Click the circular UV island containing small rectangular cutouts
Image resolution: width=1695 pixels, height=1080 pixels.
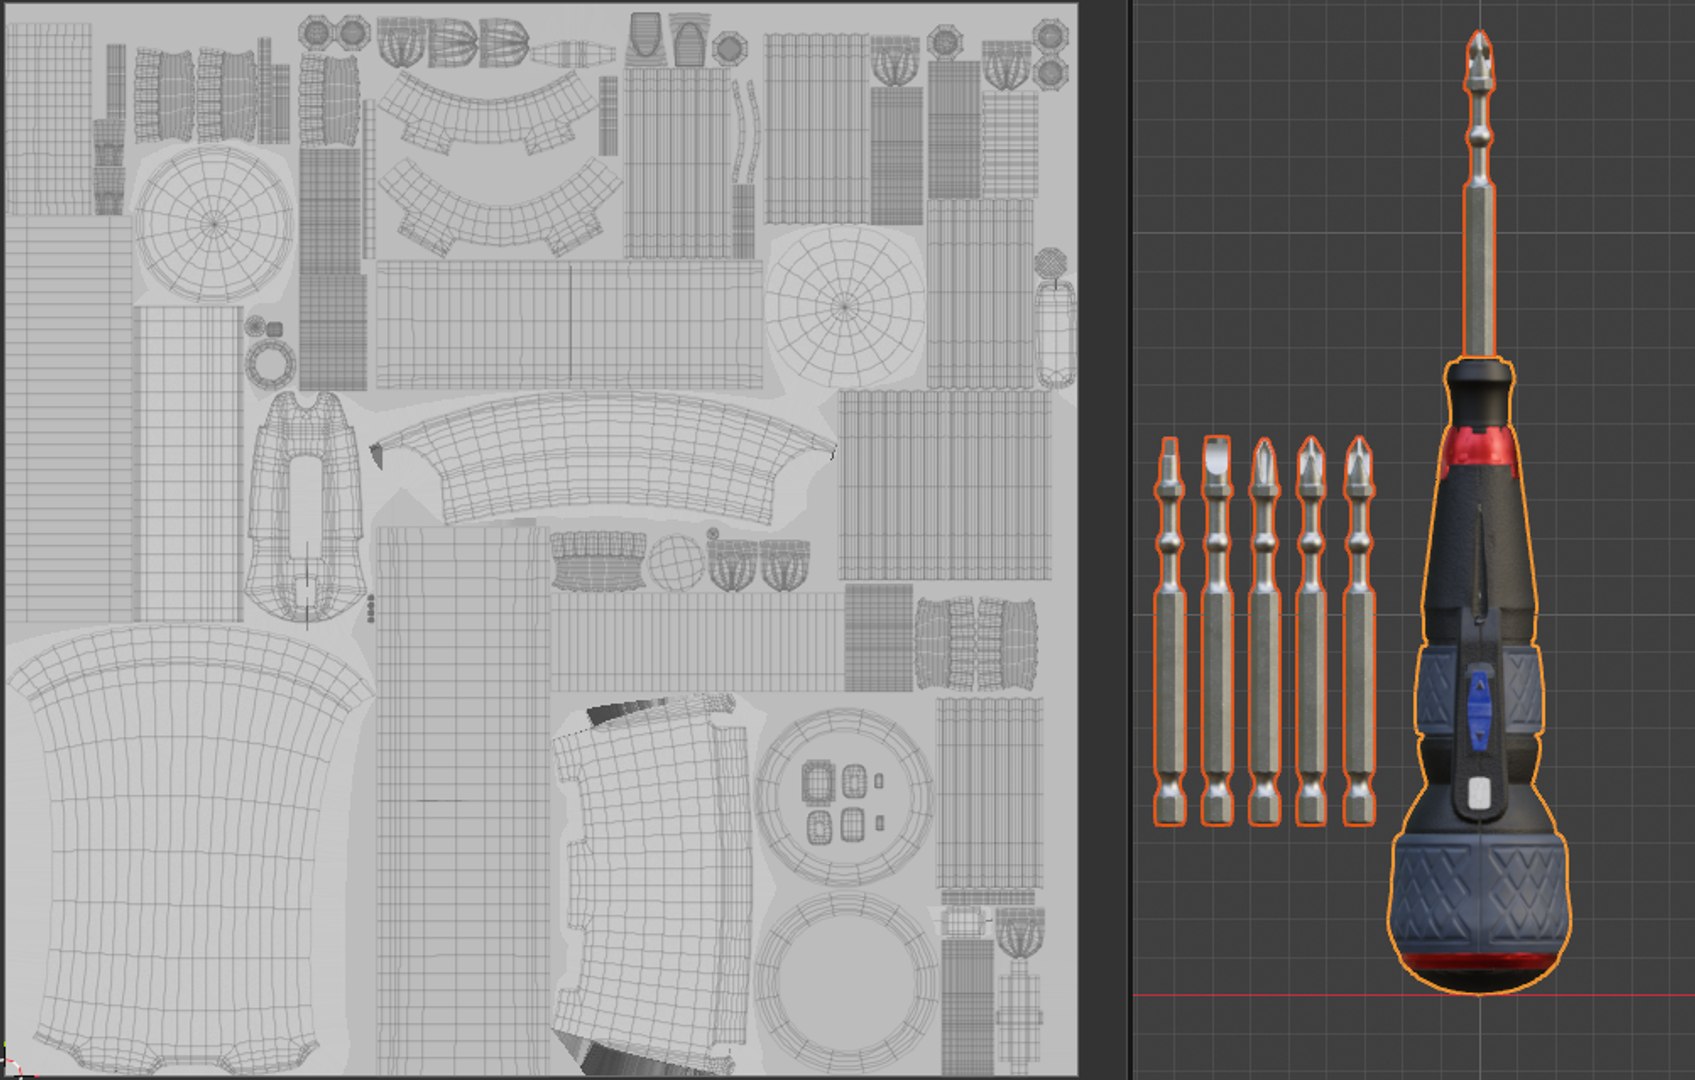coord(844,798)
